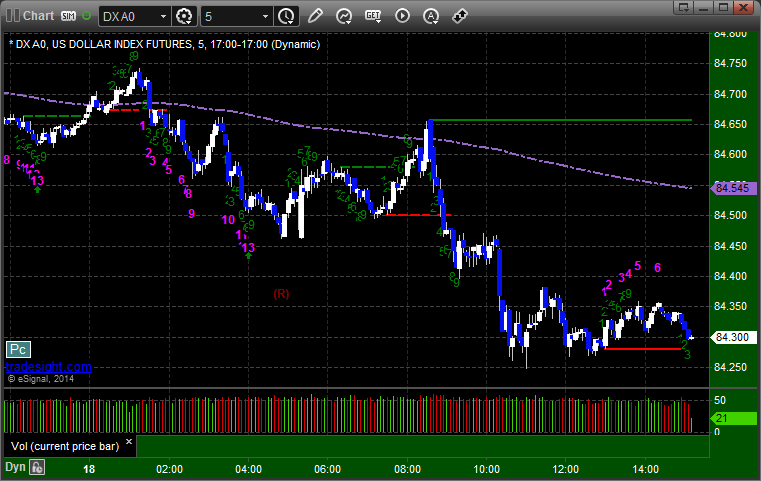
Task: Open the time template clock menu
Action: (286, 17)
